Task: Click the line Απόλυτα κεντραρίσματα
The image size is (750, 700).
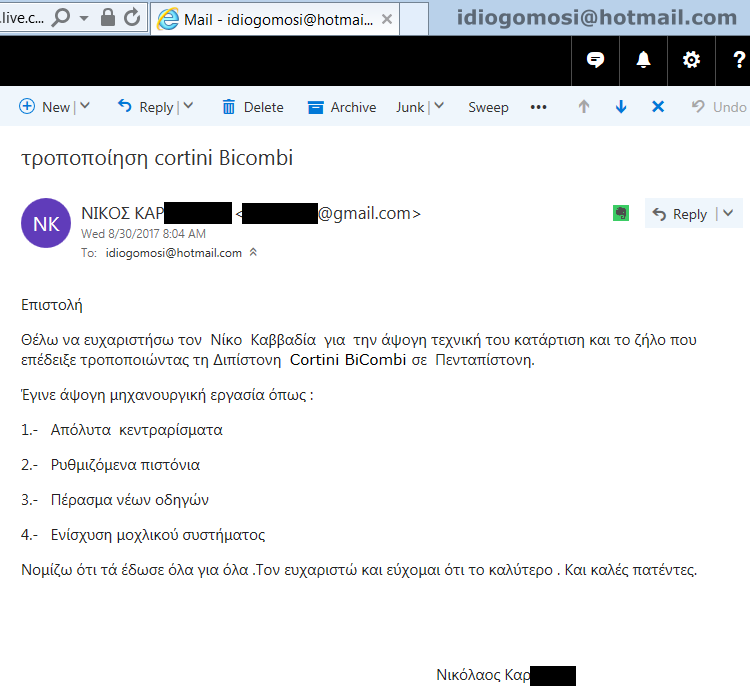Action: 137,430
